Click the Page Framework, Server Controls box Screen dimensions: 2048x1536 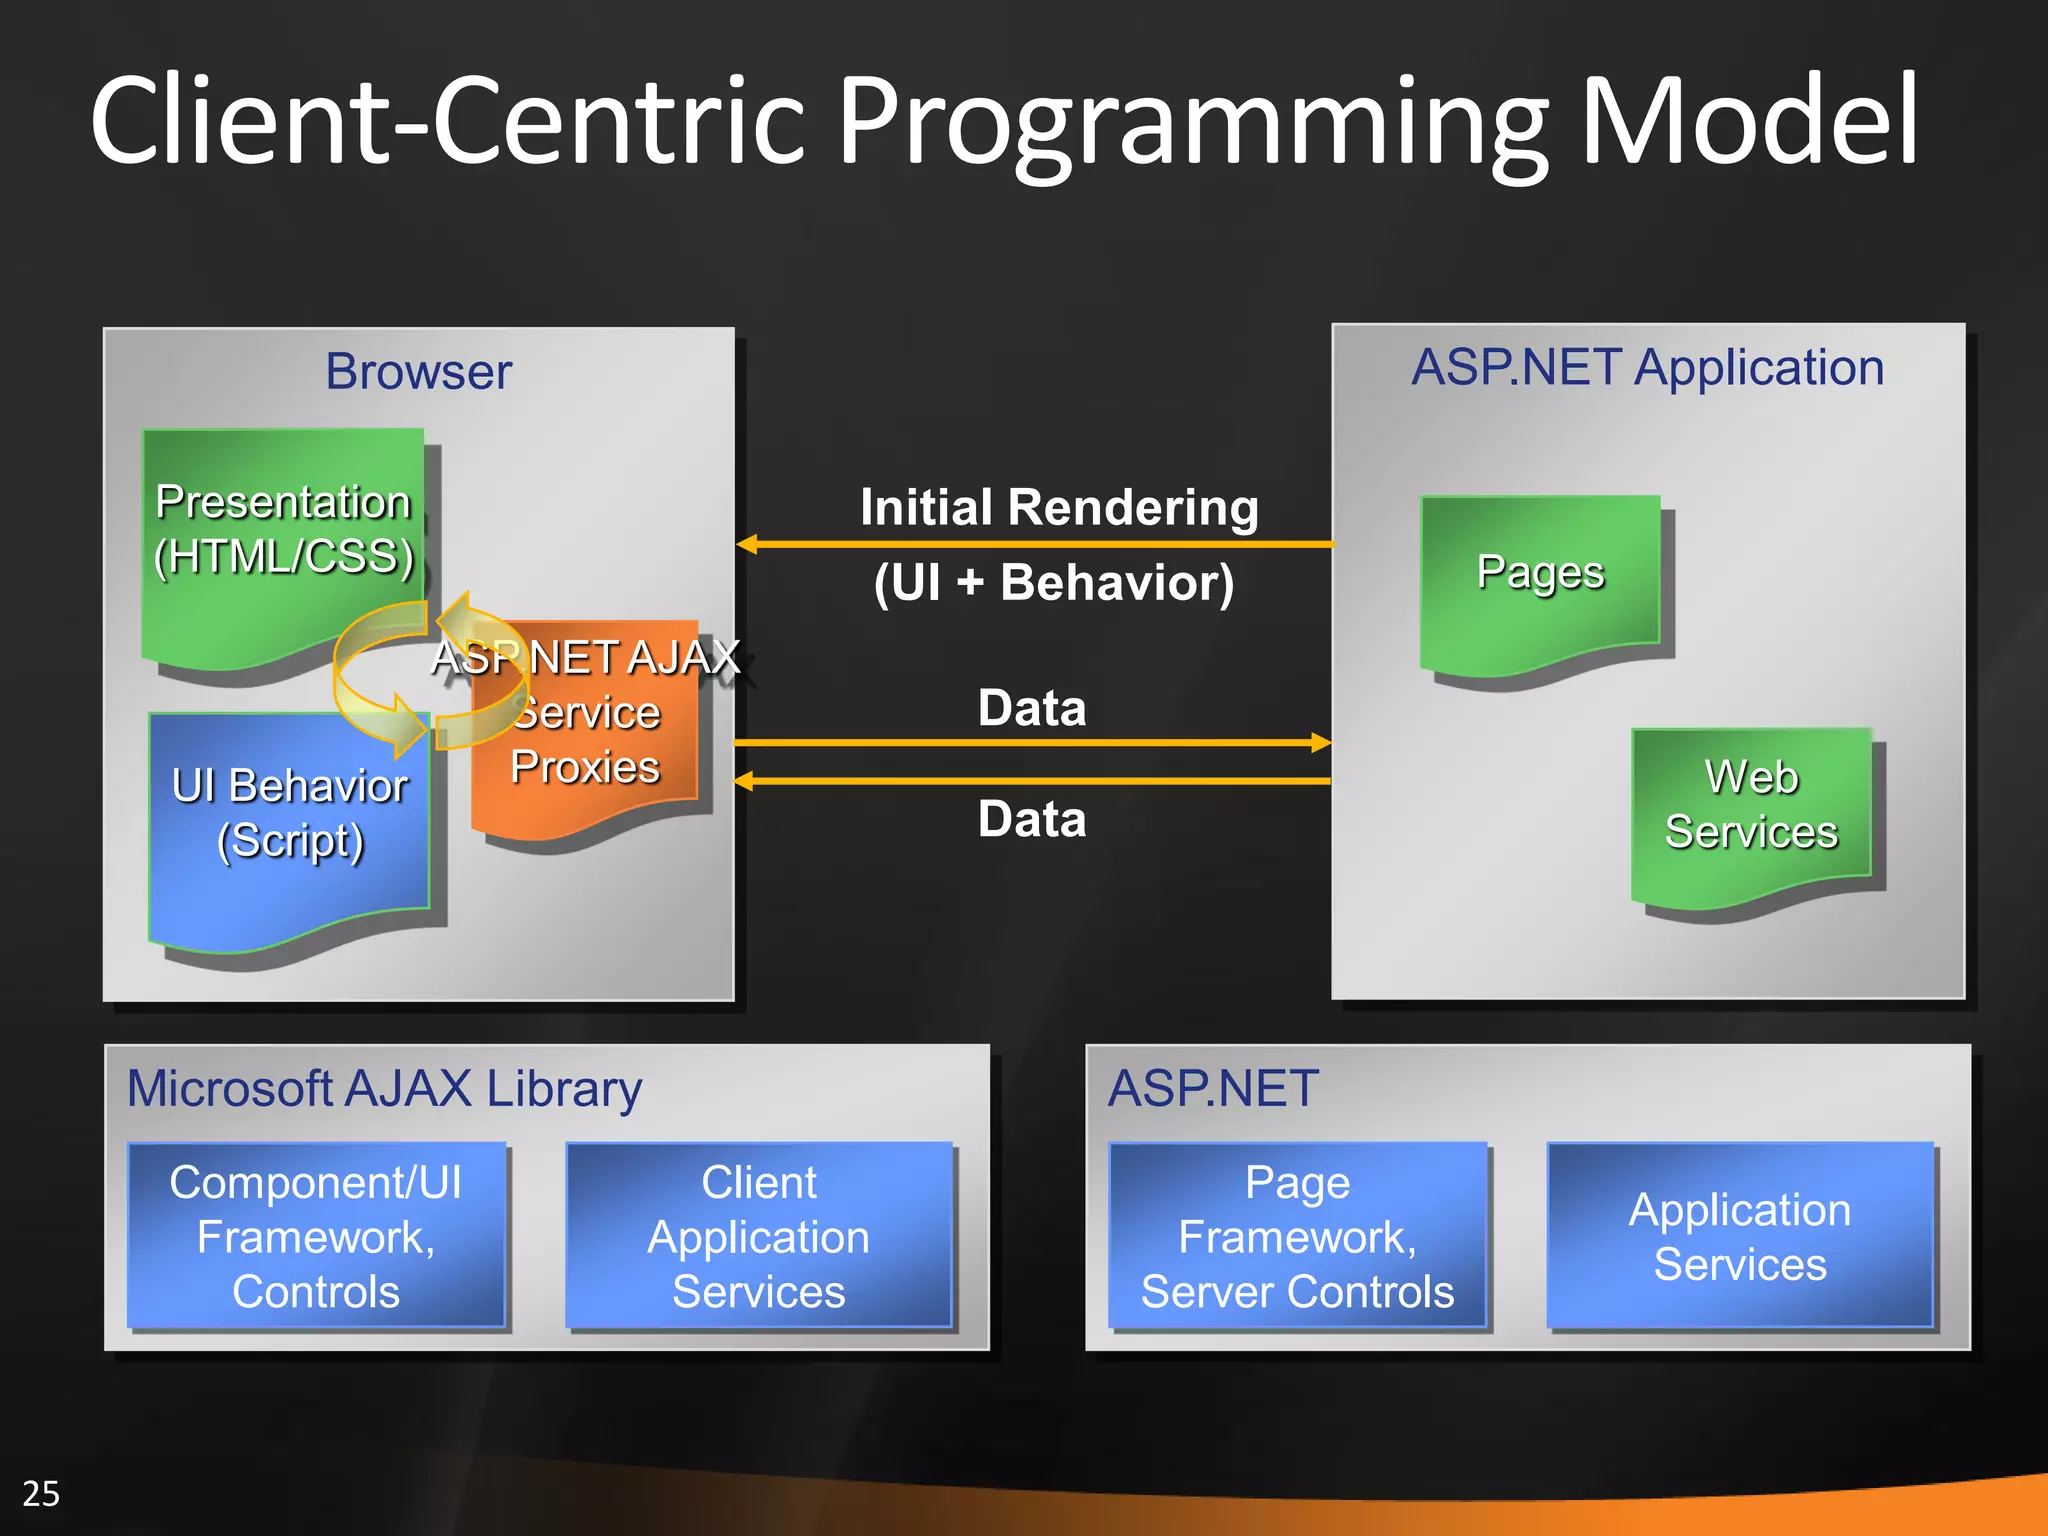click(1298, 1236)
